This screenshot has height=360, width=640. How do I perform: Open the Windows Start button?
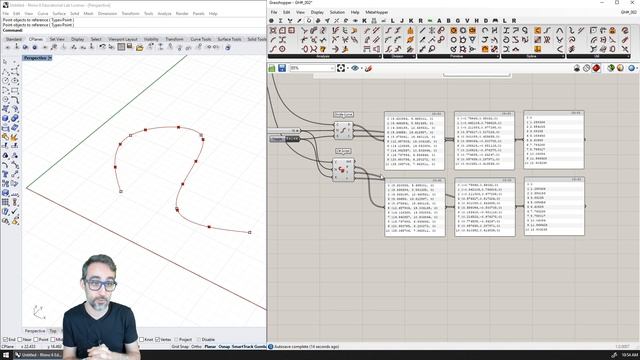click(6, 355)
